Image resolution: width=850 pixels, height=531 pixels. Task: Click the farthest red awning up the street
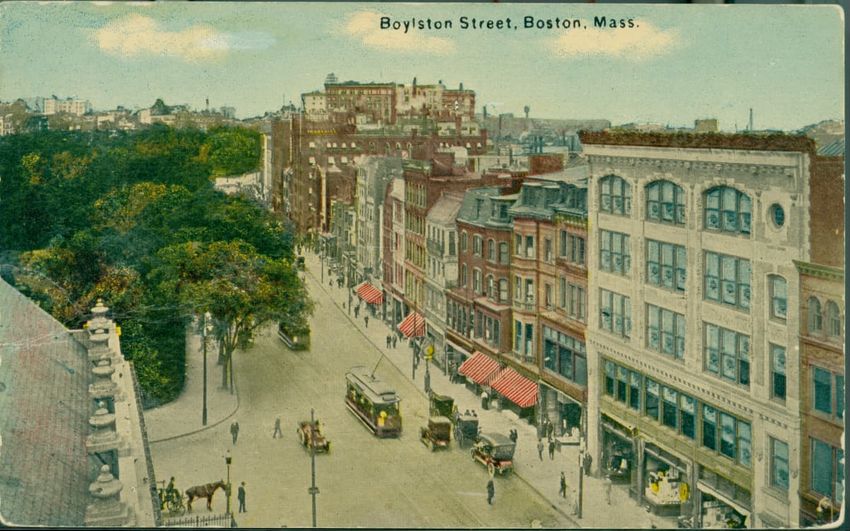pyautogui.click(x=369, y=293)
